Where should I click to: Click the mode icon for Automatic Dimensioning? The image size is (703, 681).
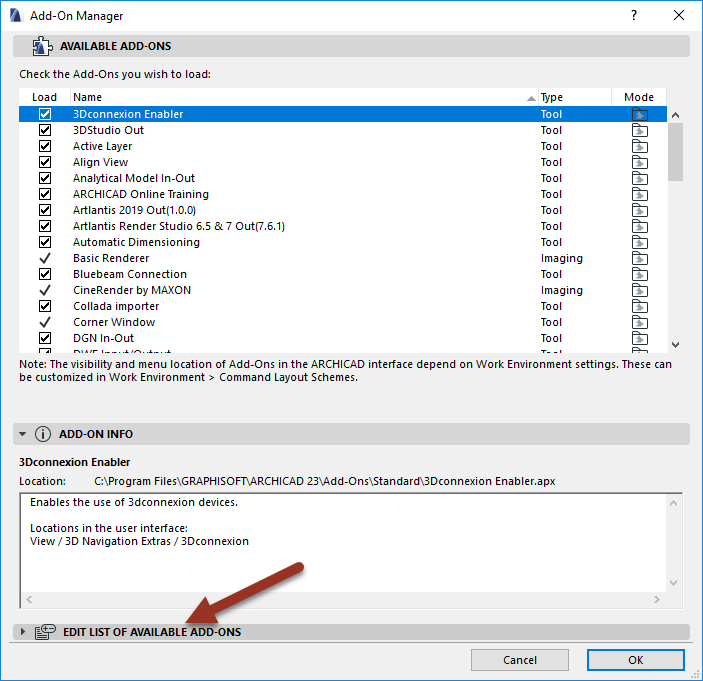click(x=640, y=243)
